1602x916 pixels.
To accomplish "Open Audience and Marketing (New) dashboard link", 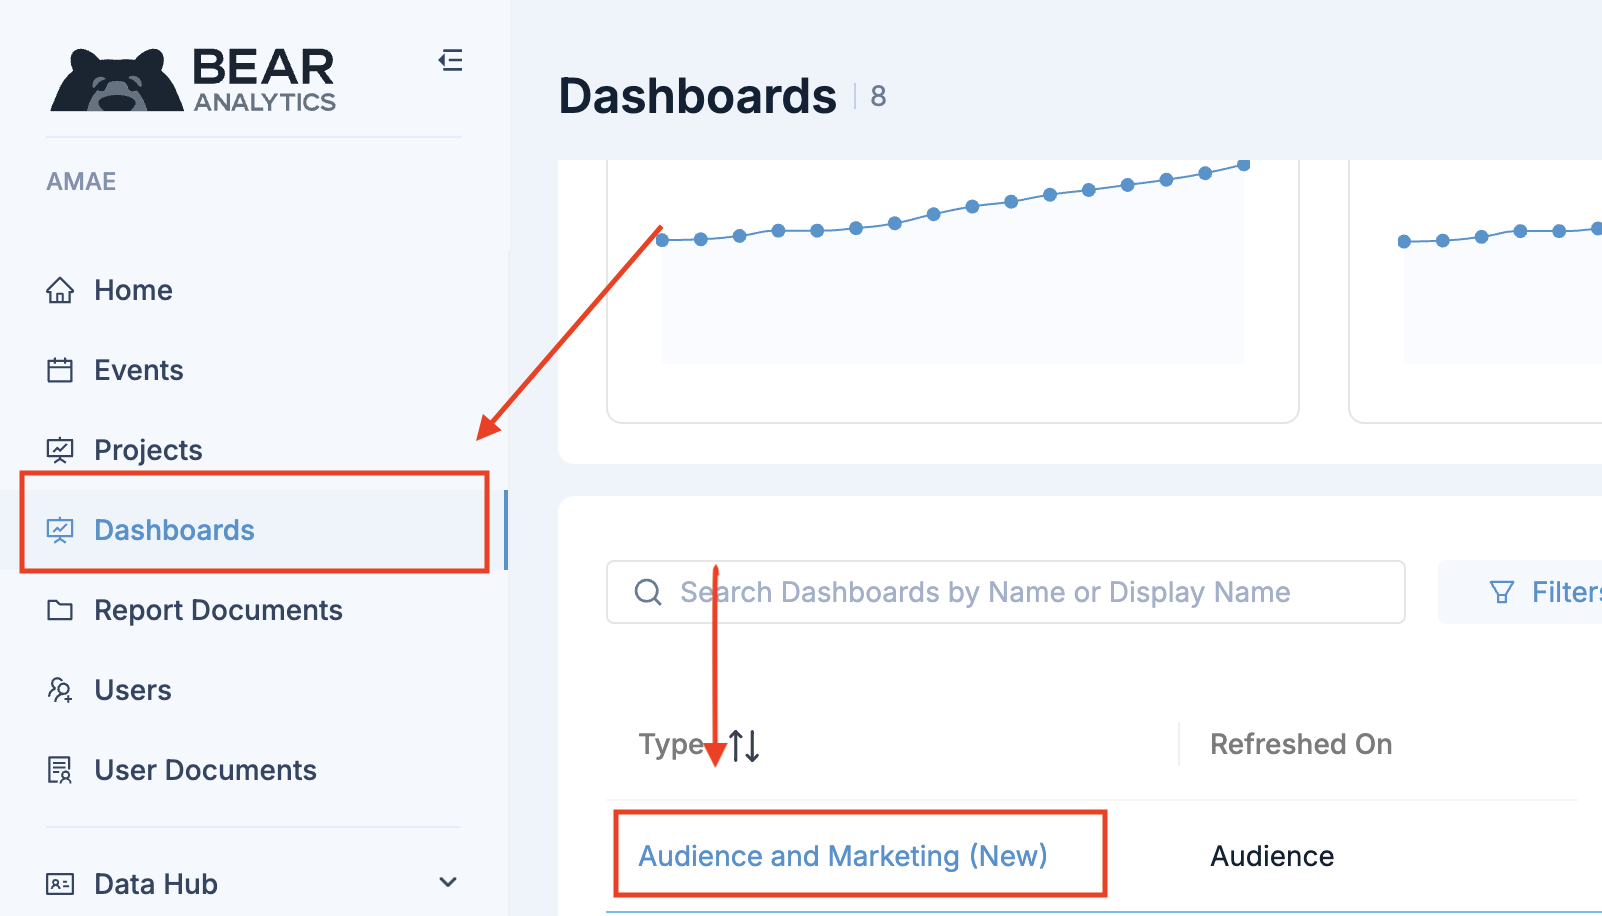I will [x=842, y=856].
